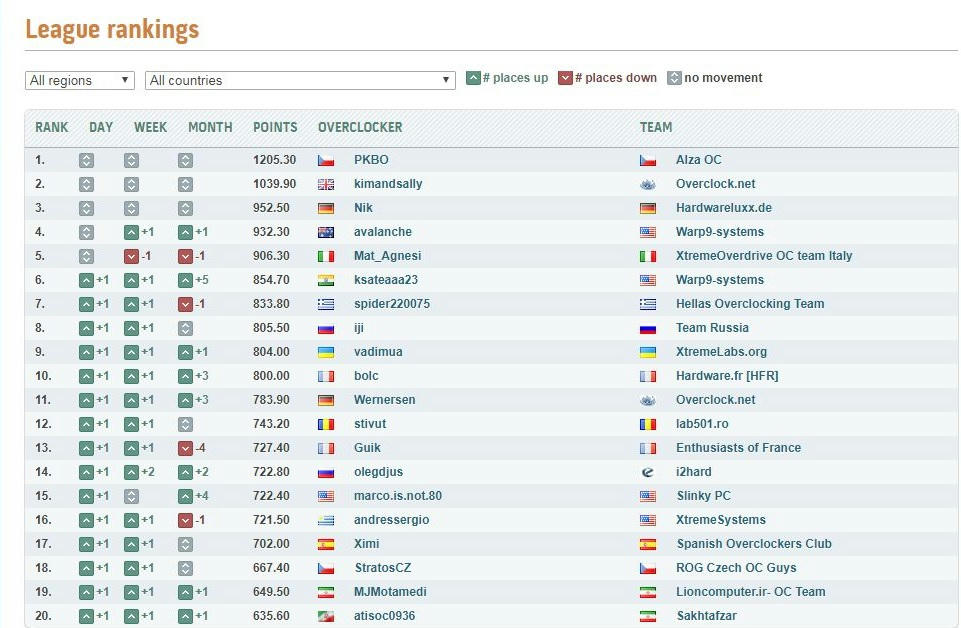Open the Hardware.fr [HFR] team page
Viewport: 961px width, 628px height.
(727, 376)
